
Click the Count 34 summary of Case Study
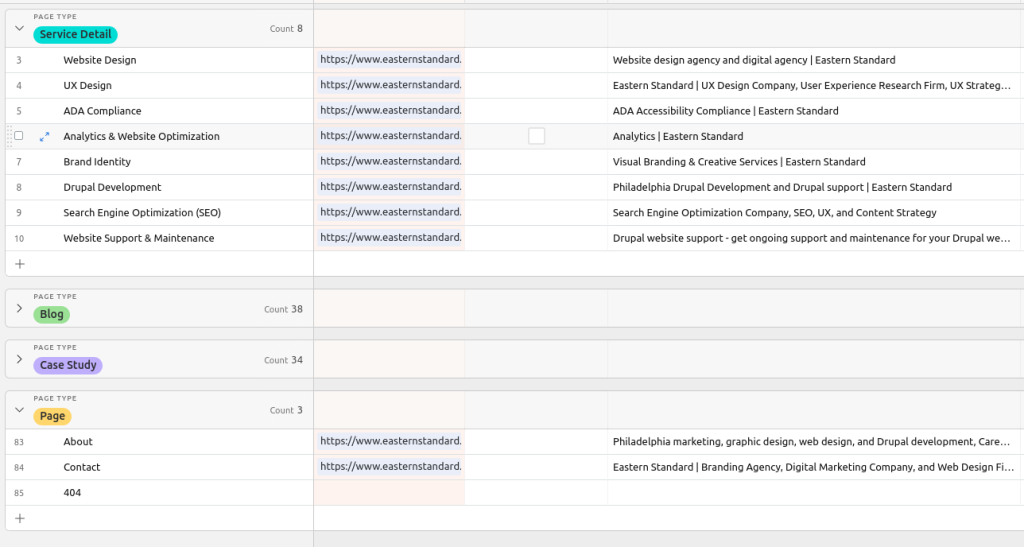[283, 360]
